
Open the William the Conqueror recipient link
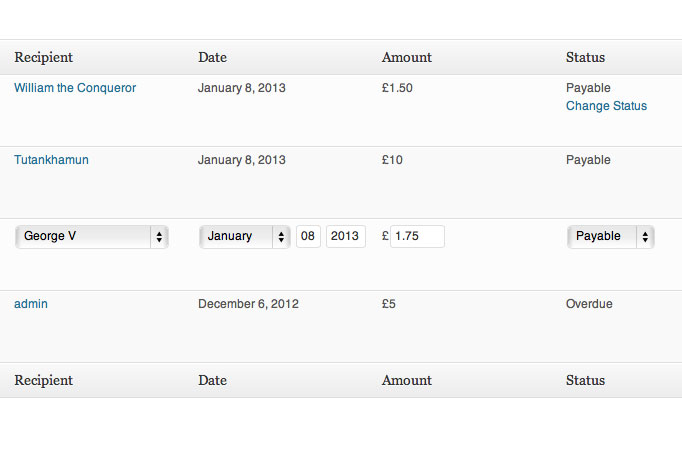click(x=75, y=88)
